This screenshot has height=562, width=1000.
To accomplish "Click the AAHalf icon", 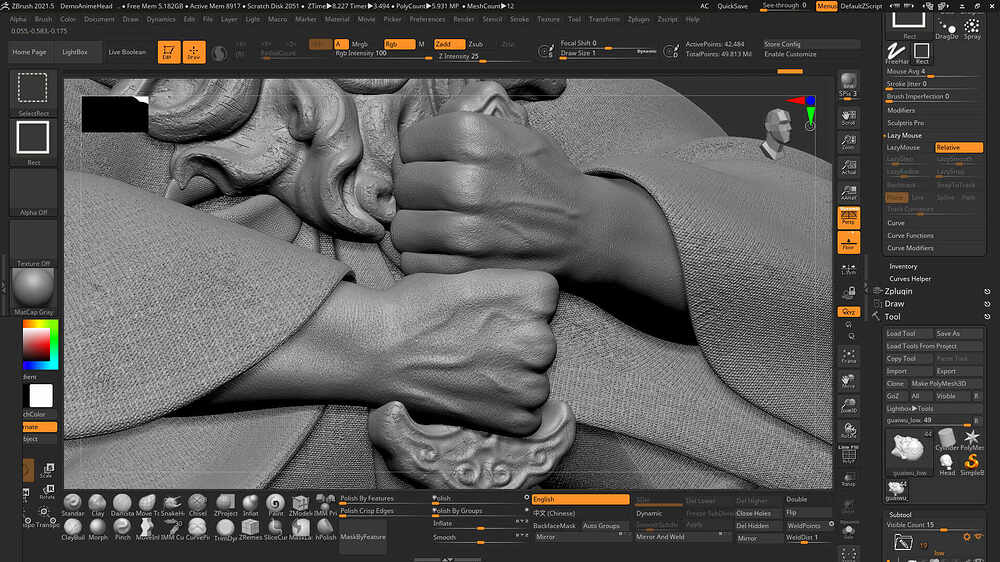I will (x=848, y=192).
